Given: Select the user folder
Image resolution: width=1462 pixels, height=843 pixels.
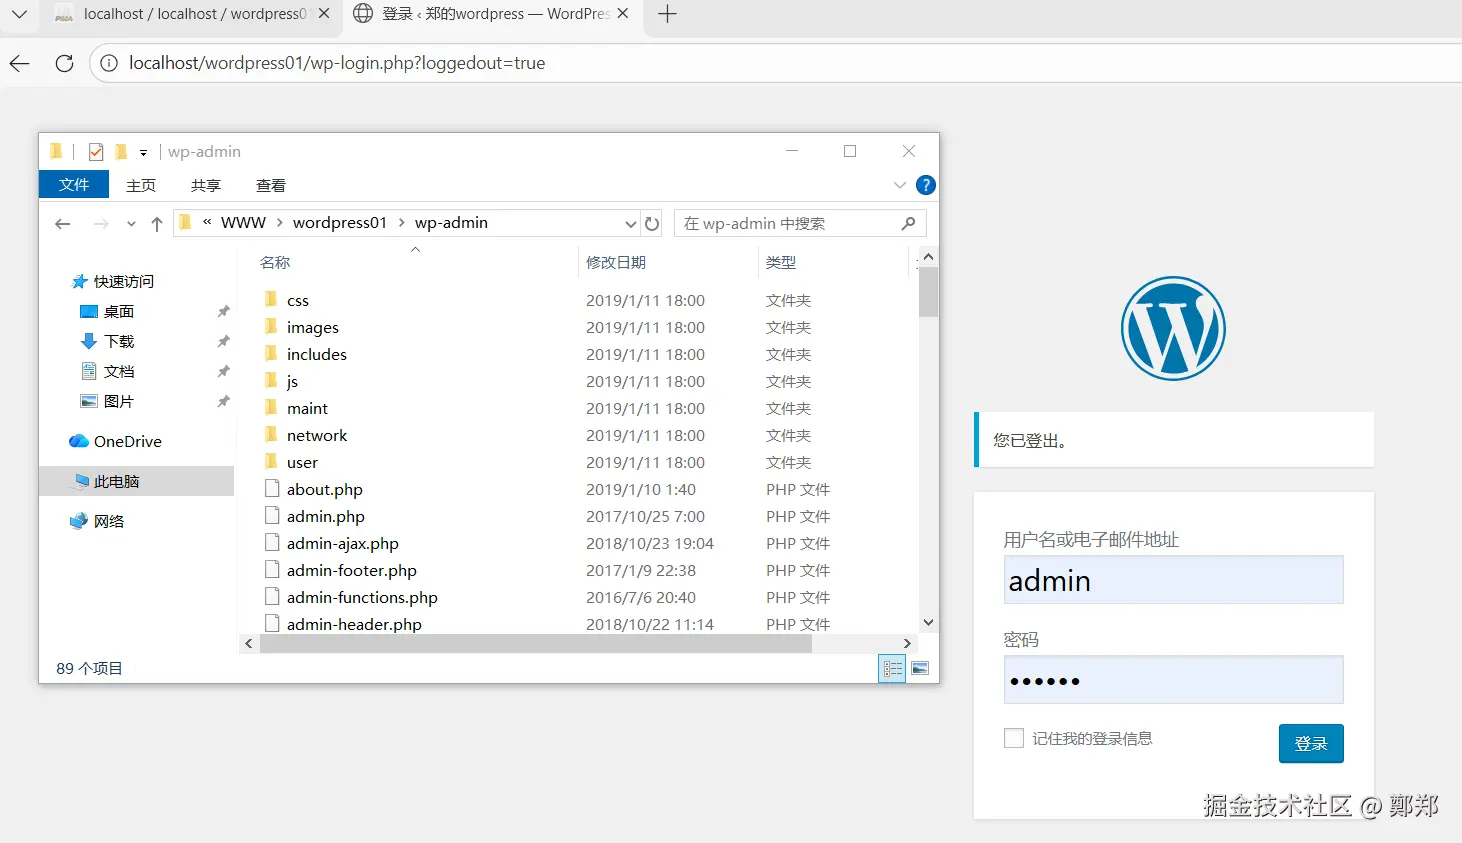Looking at the screenshot, I should 302,463.
